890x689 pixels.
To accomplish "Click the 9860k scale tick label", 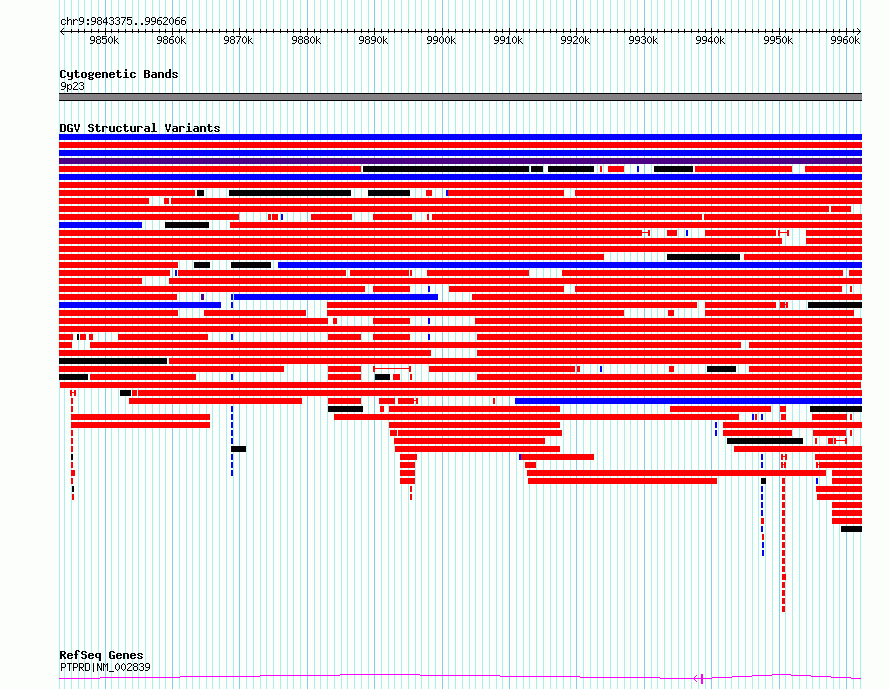I will pyautogui.click(x=171, y=40).
